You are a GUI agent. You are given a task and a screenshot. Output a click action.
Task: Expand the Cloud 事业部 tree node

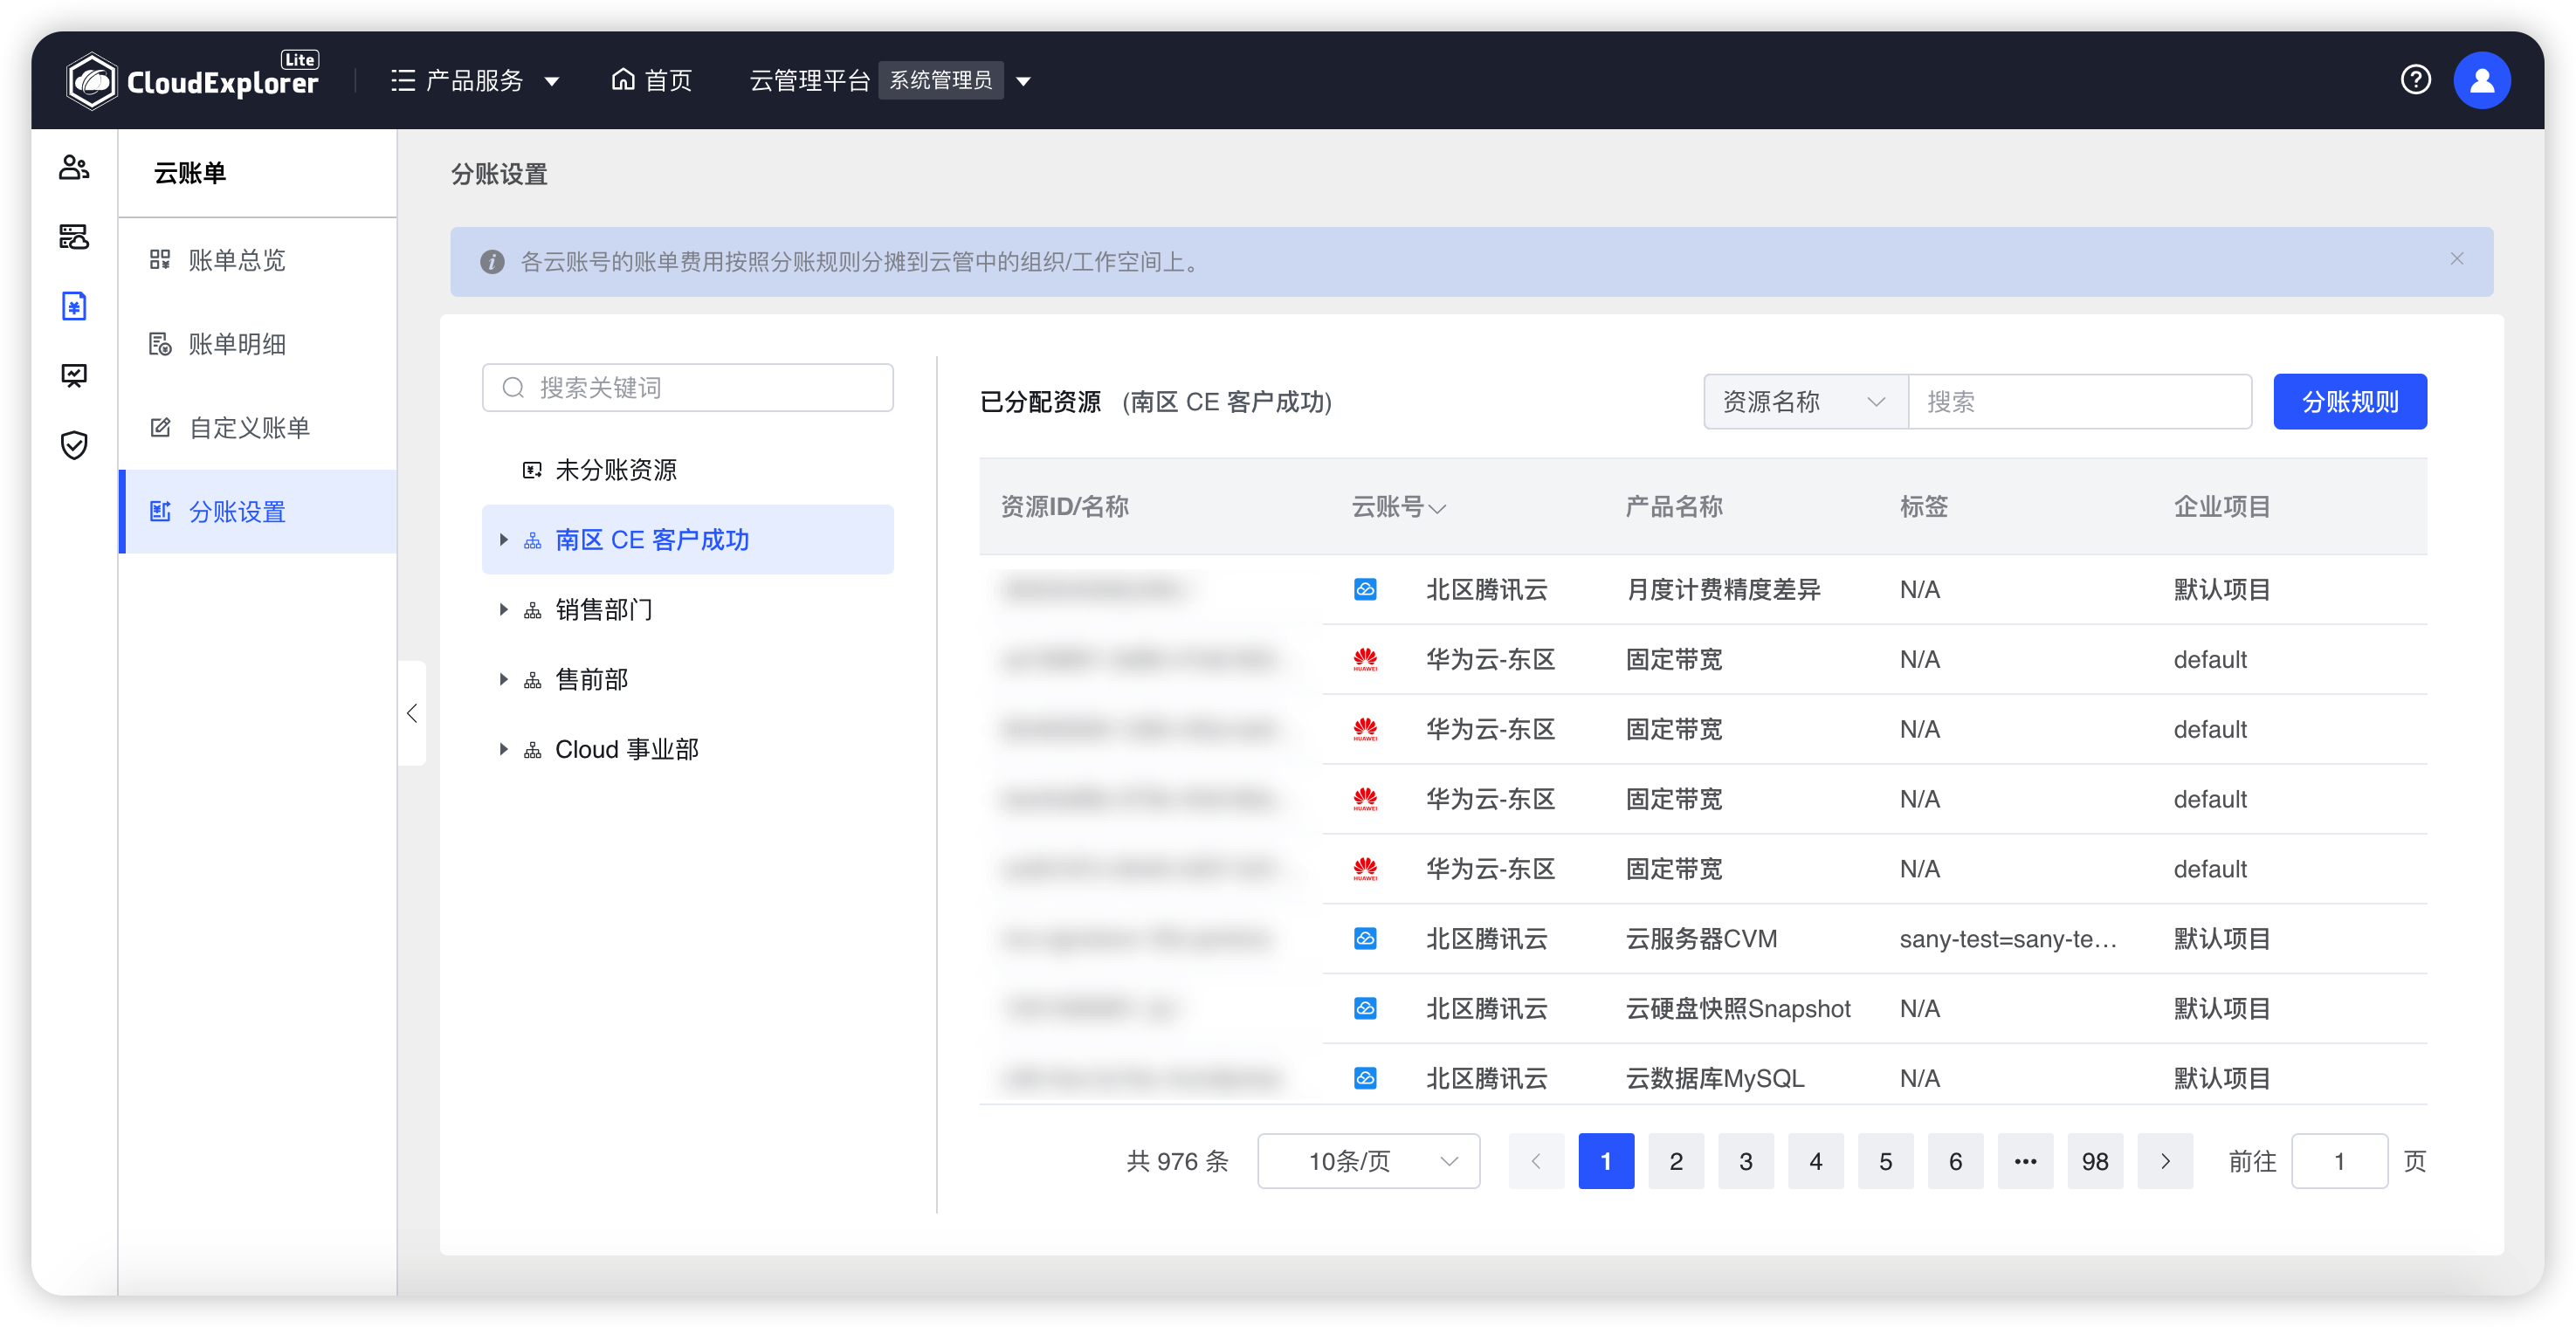(x=504, y=750)
